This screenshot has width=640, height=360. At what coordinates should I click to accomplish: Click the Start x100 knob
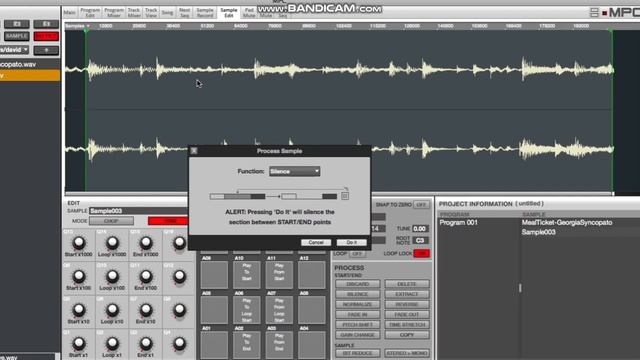[x=79, y=276]
